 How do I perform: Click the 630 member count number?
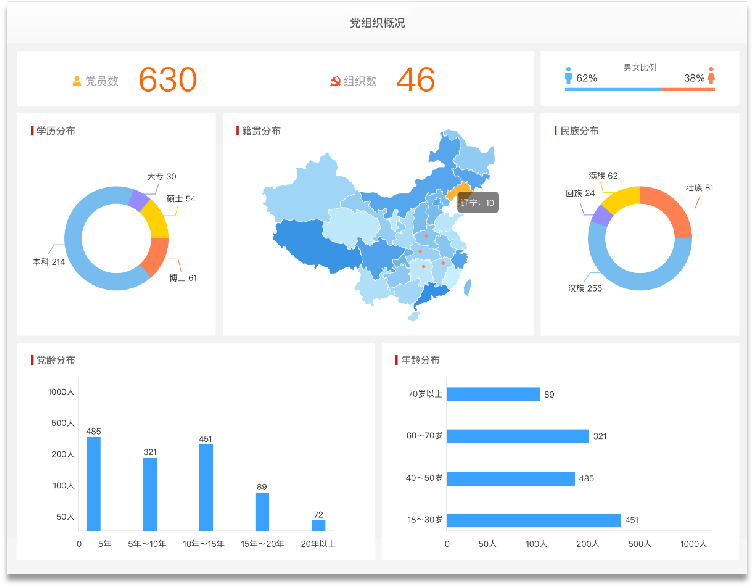pyautogui.click(x=167, y=80)
